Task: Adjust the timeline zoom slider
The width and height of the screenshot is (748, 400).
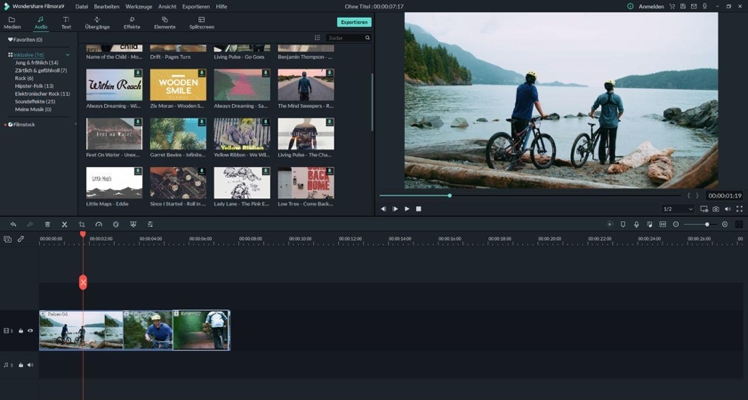Action: (708, 224)
